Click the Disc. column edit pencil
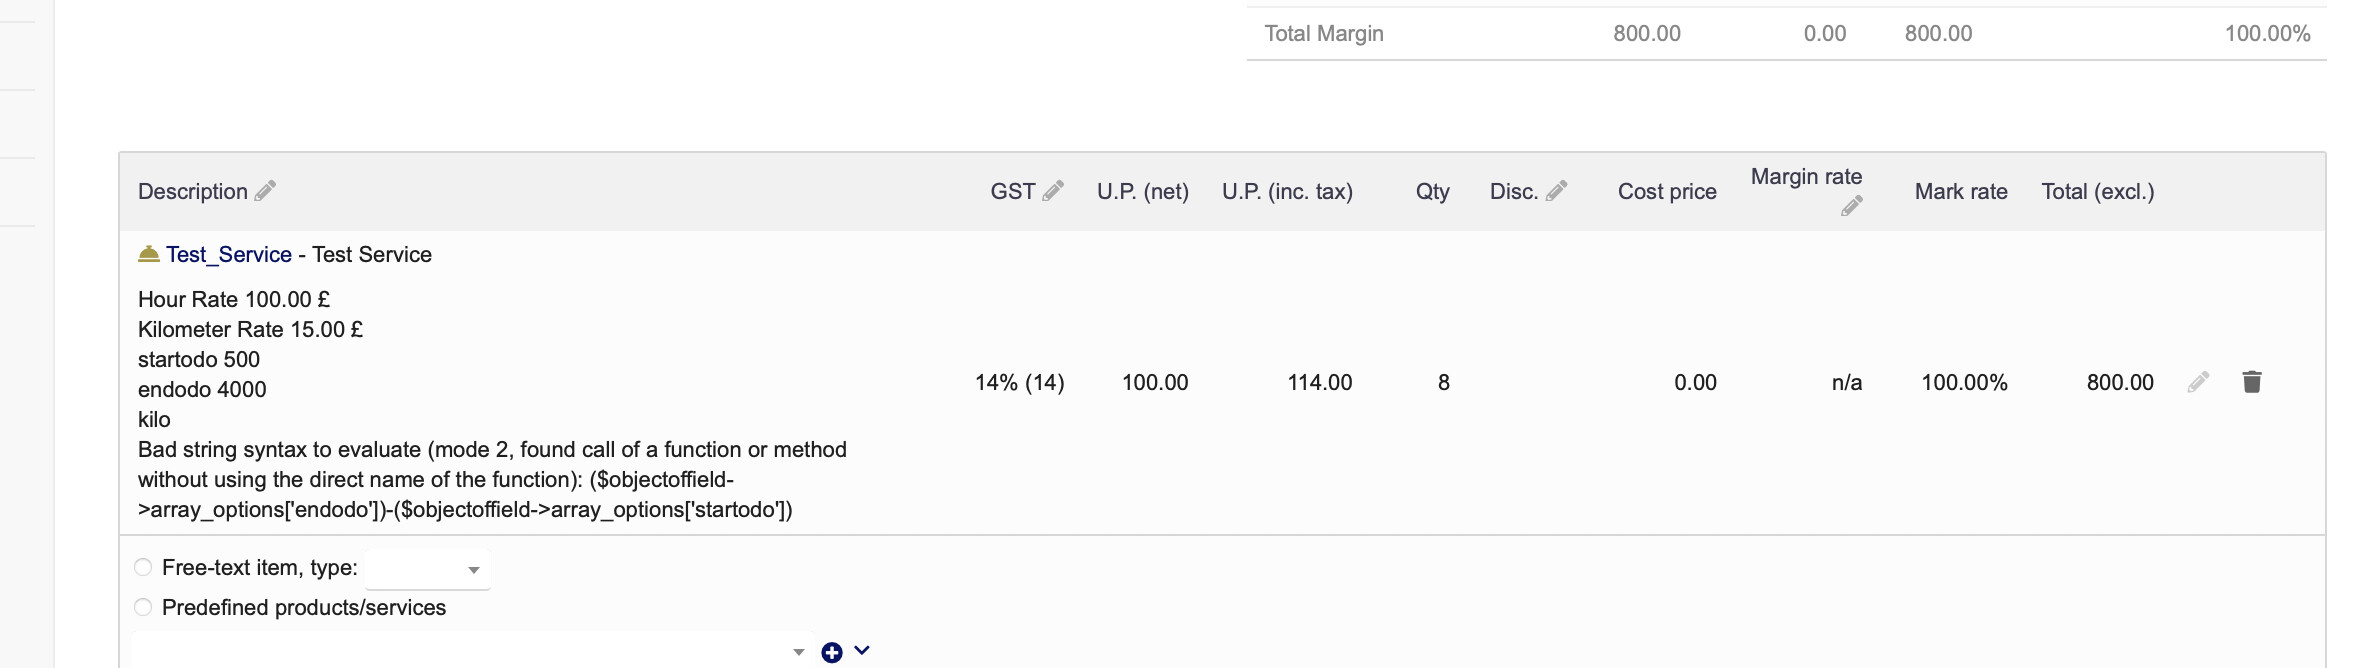 point(1556,191)
